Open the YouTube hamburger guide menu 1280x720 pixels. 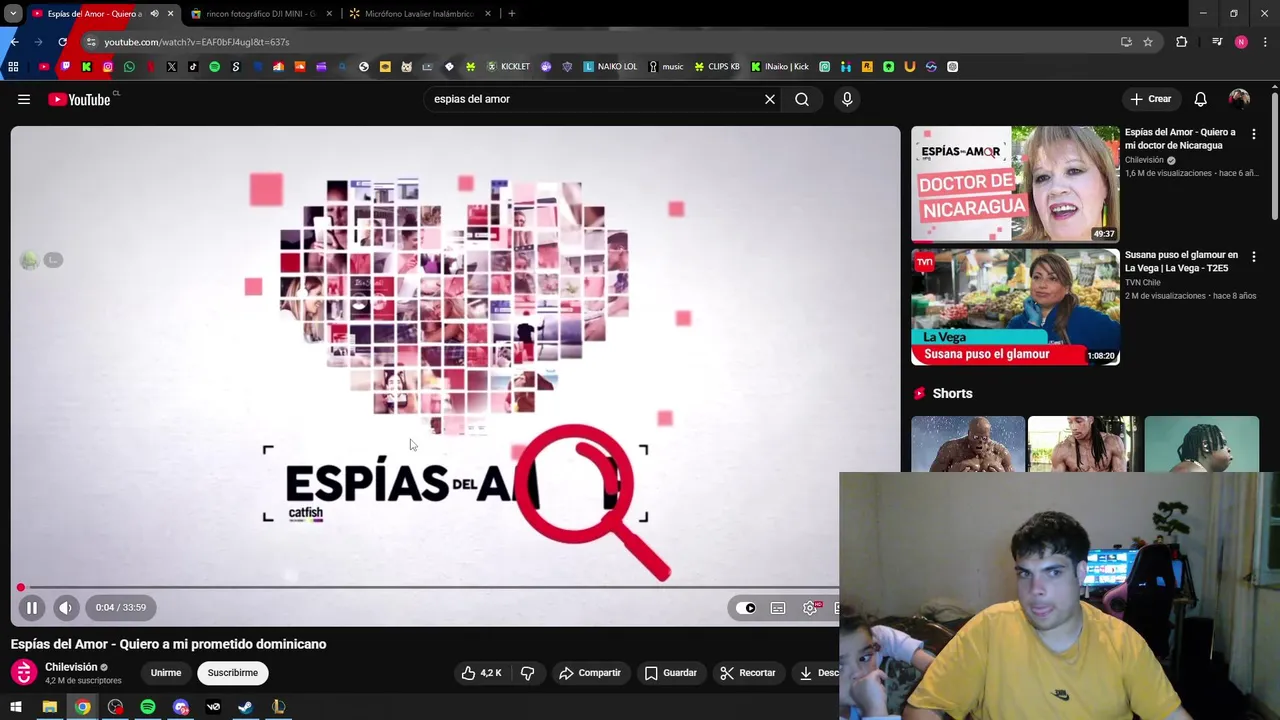24,99
